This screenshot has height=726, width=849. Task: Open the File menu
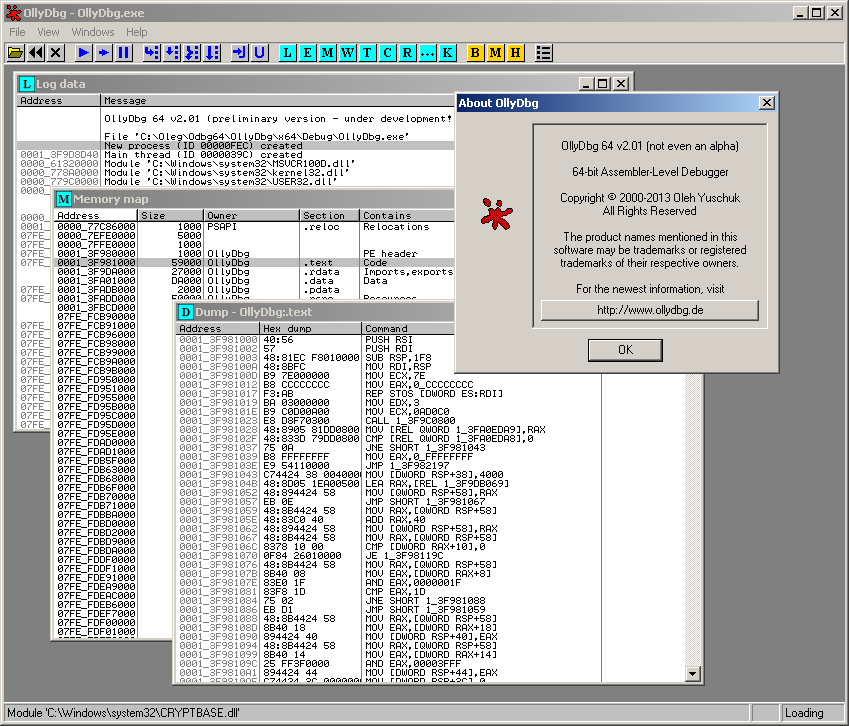tap(17, 32)
